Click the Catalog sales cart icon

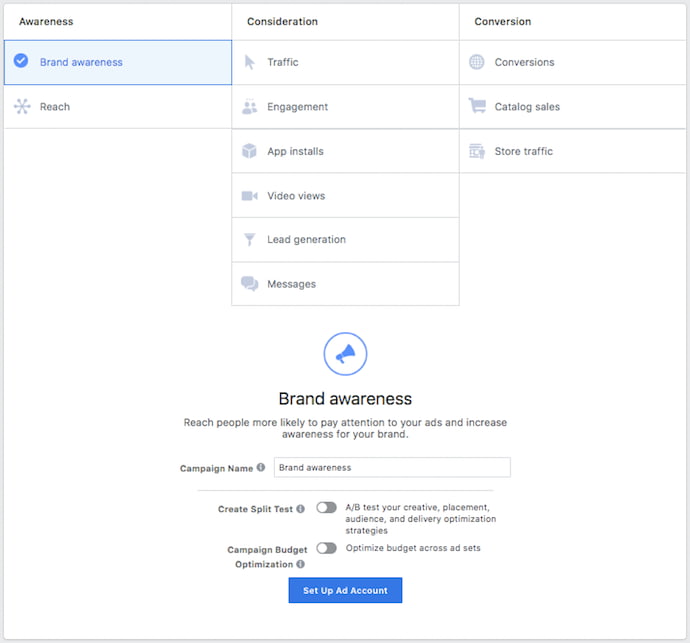click(x=477, y=107)
